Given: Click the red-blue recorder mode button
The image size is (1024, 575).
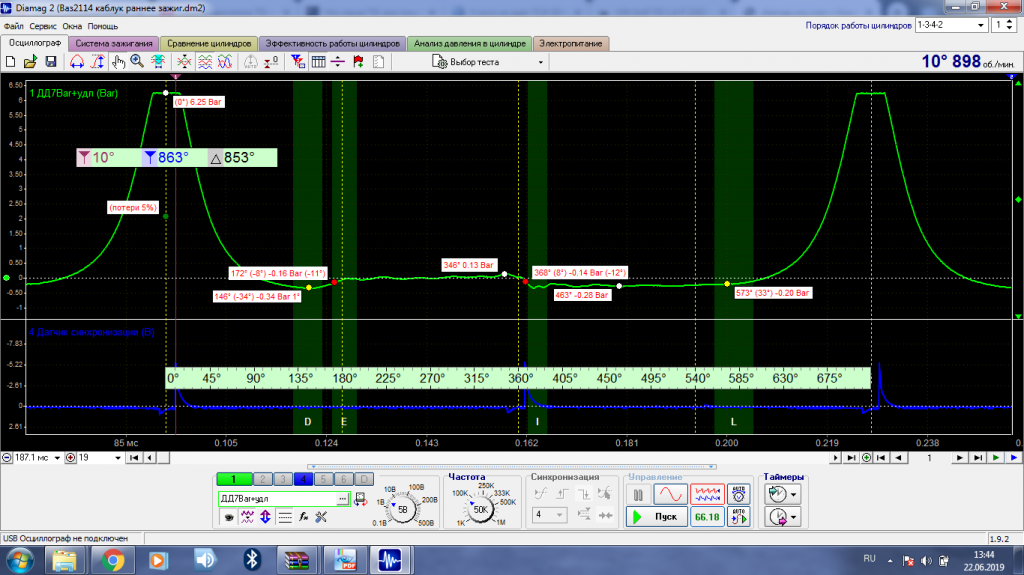Looking at the screenshot, I should click(x=707, y=495).
